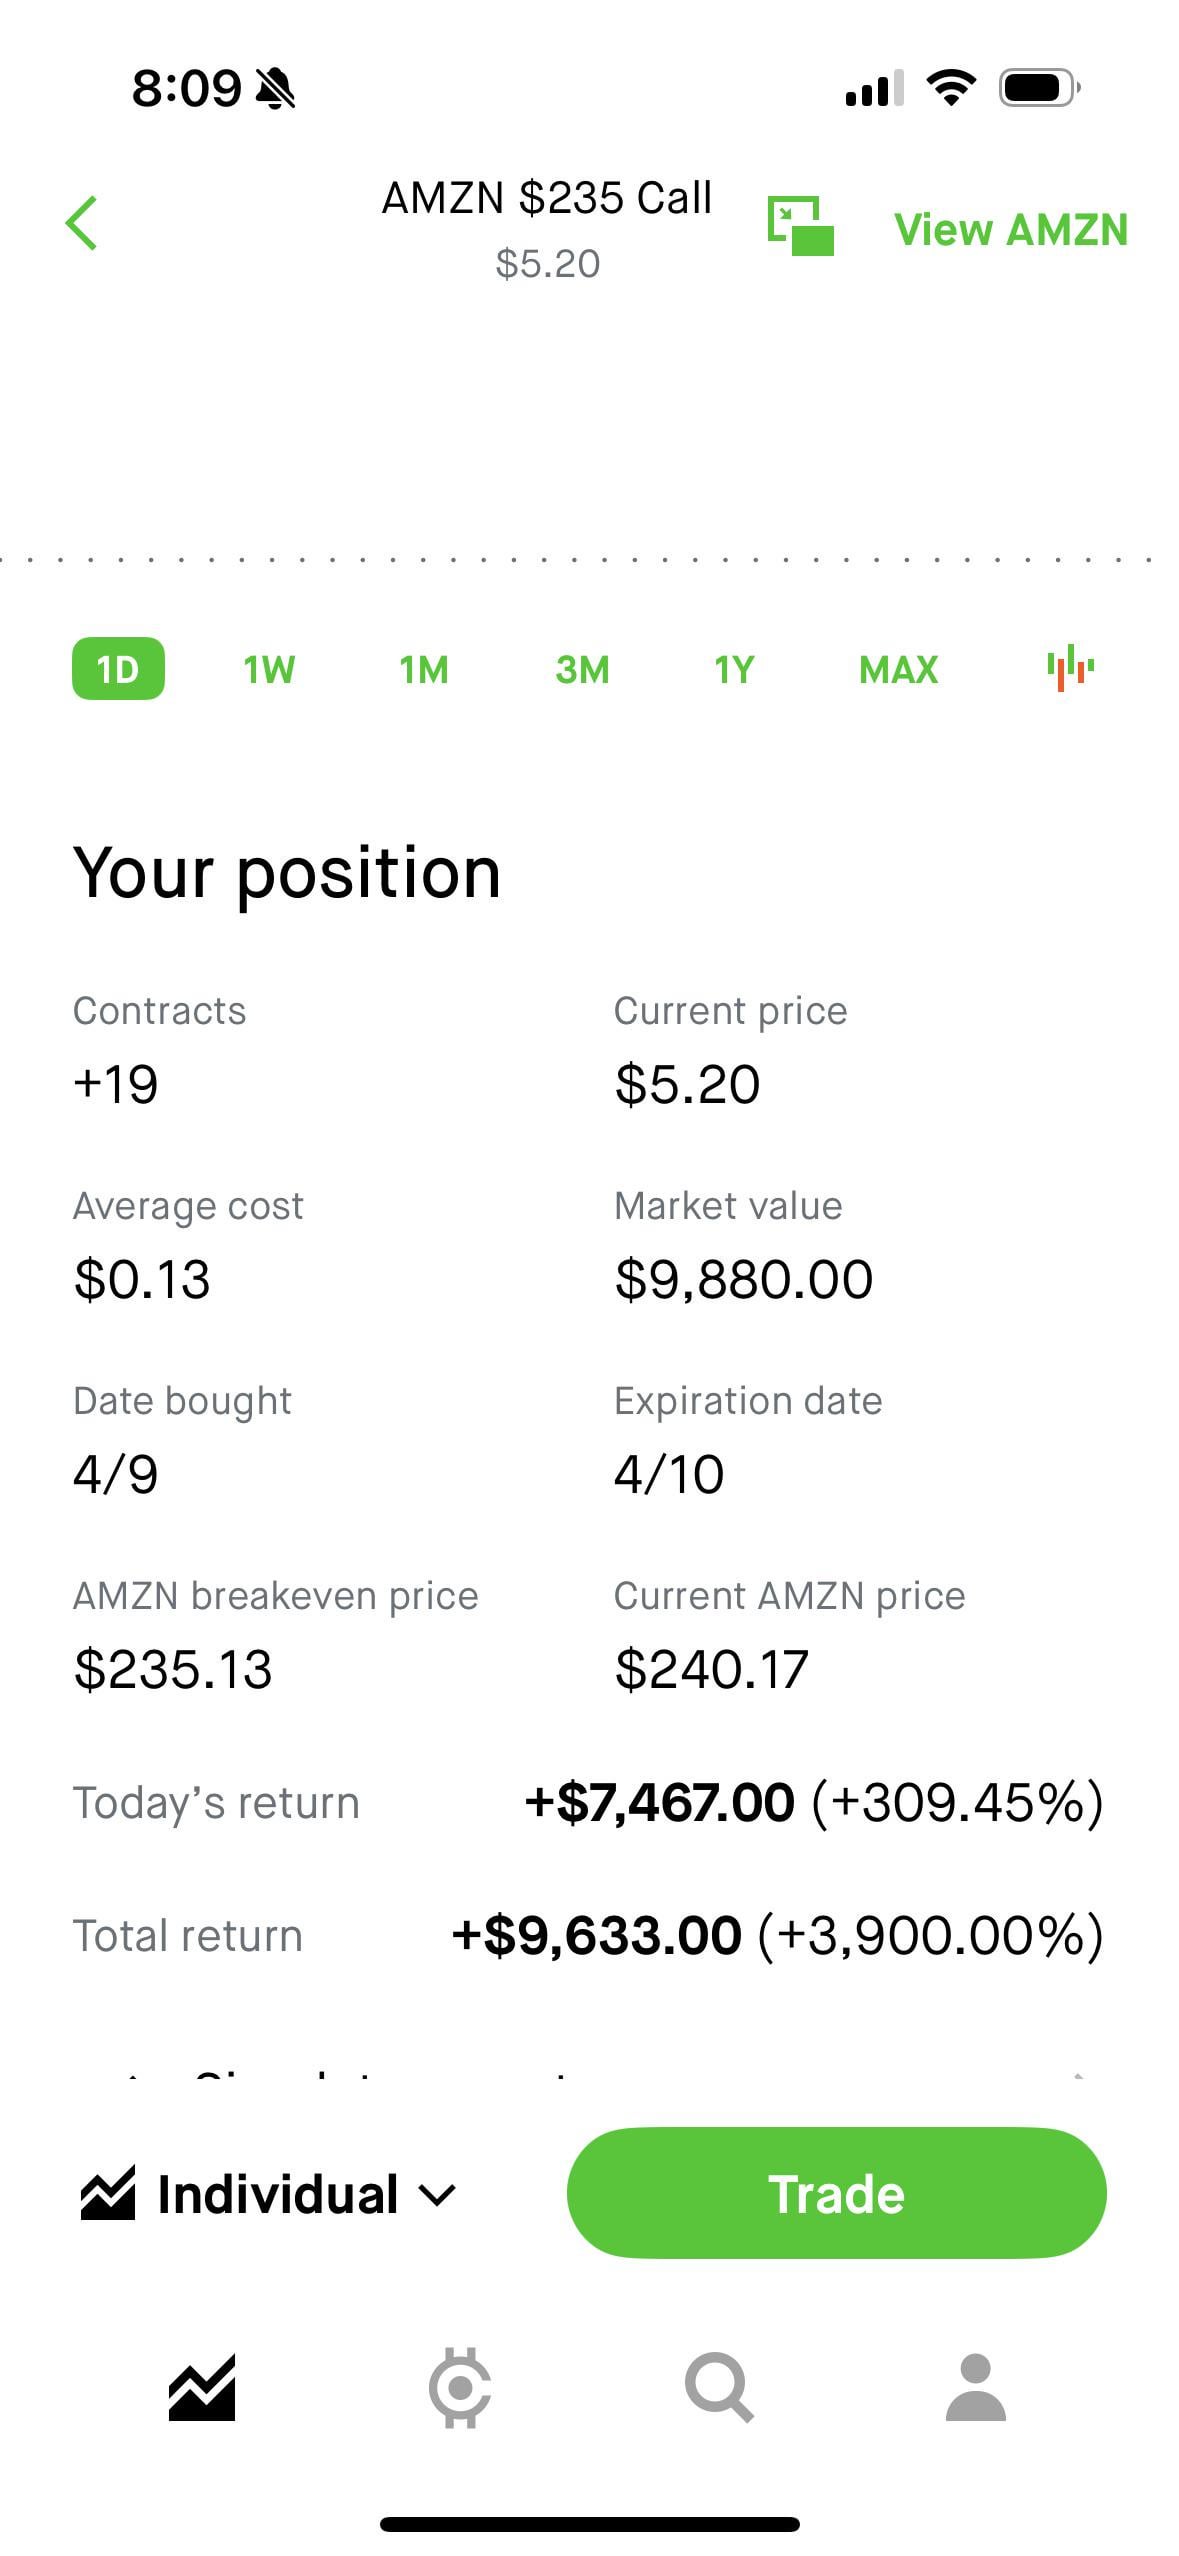Open the search tab icon

(718, 2388)
